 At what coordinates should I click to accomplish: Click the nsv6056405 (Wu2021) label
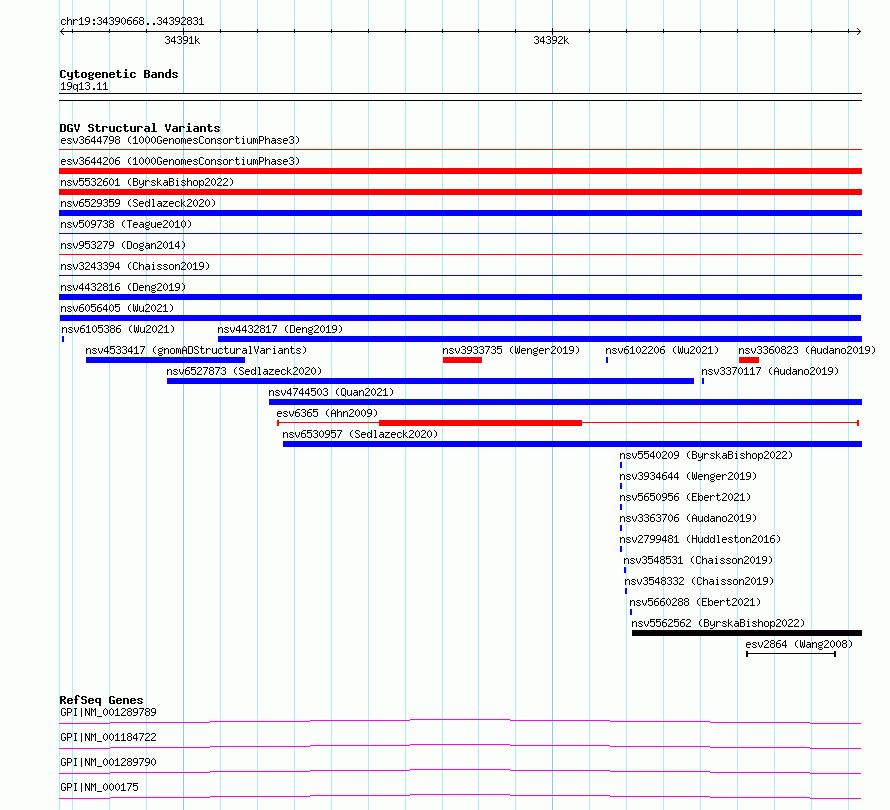117,308
